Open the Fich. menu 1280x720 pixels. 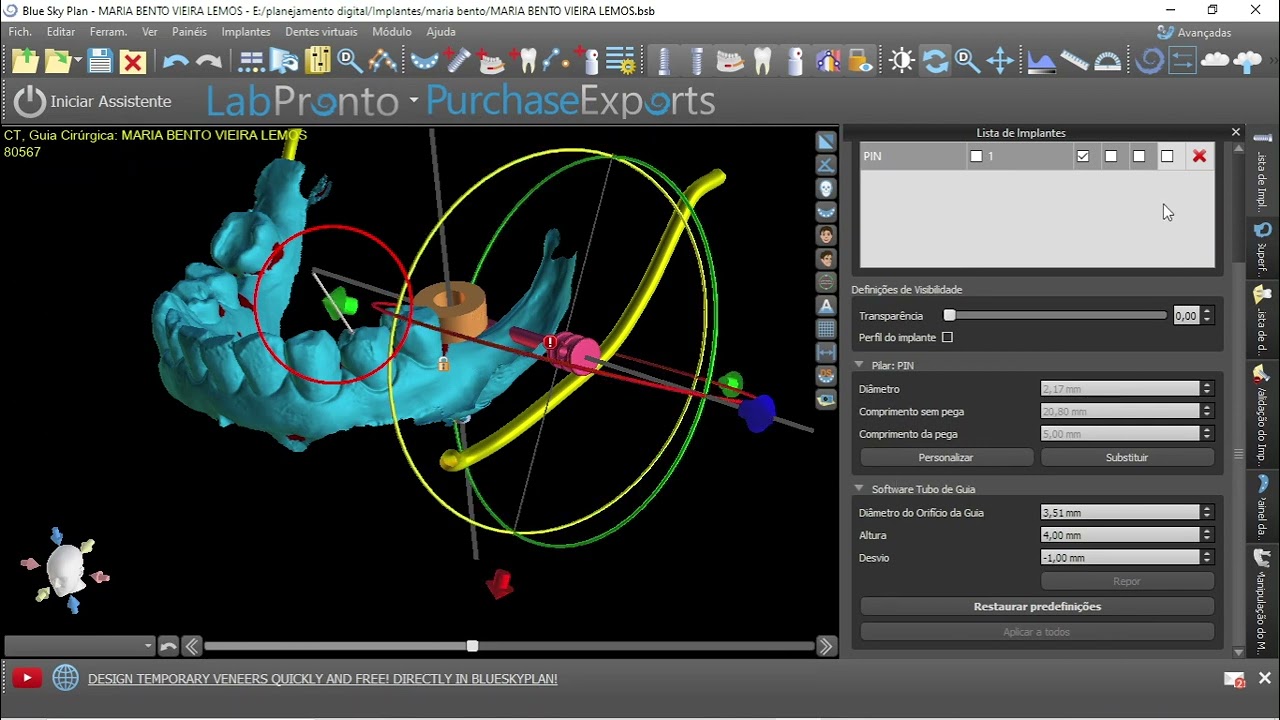point(20,32)
